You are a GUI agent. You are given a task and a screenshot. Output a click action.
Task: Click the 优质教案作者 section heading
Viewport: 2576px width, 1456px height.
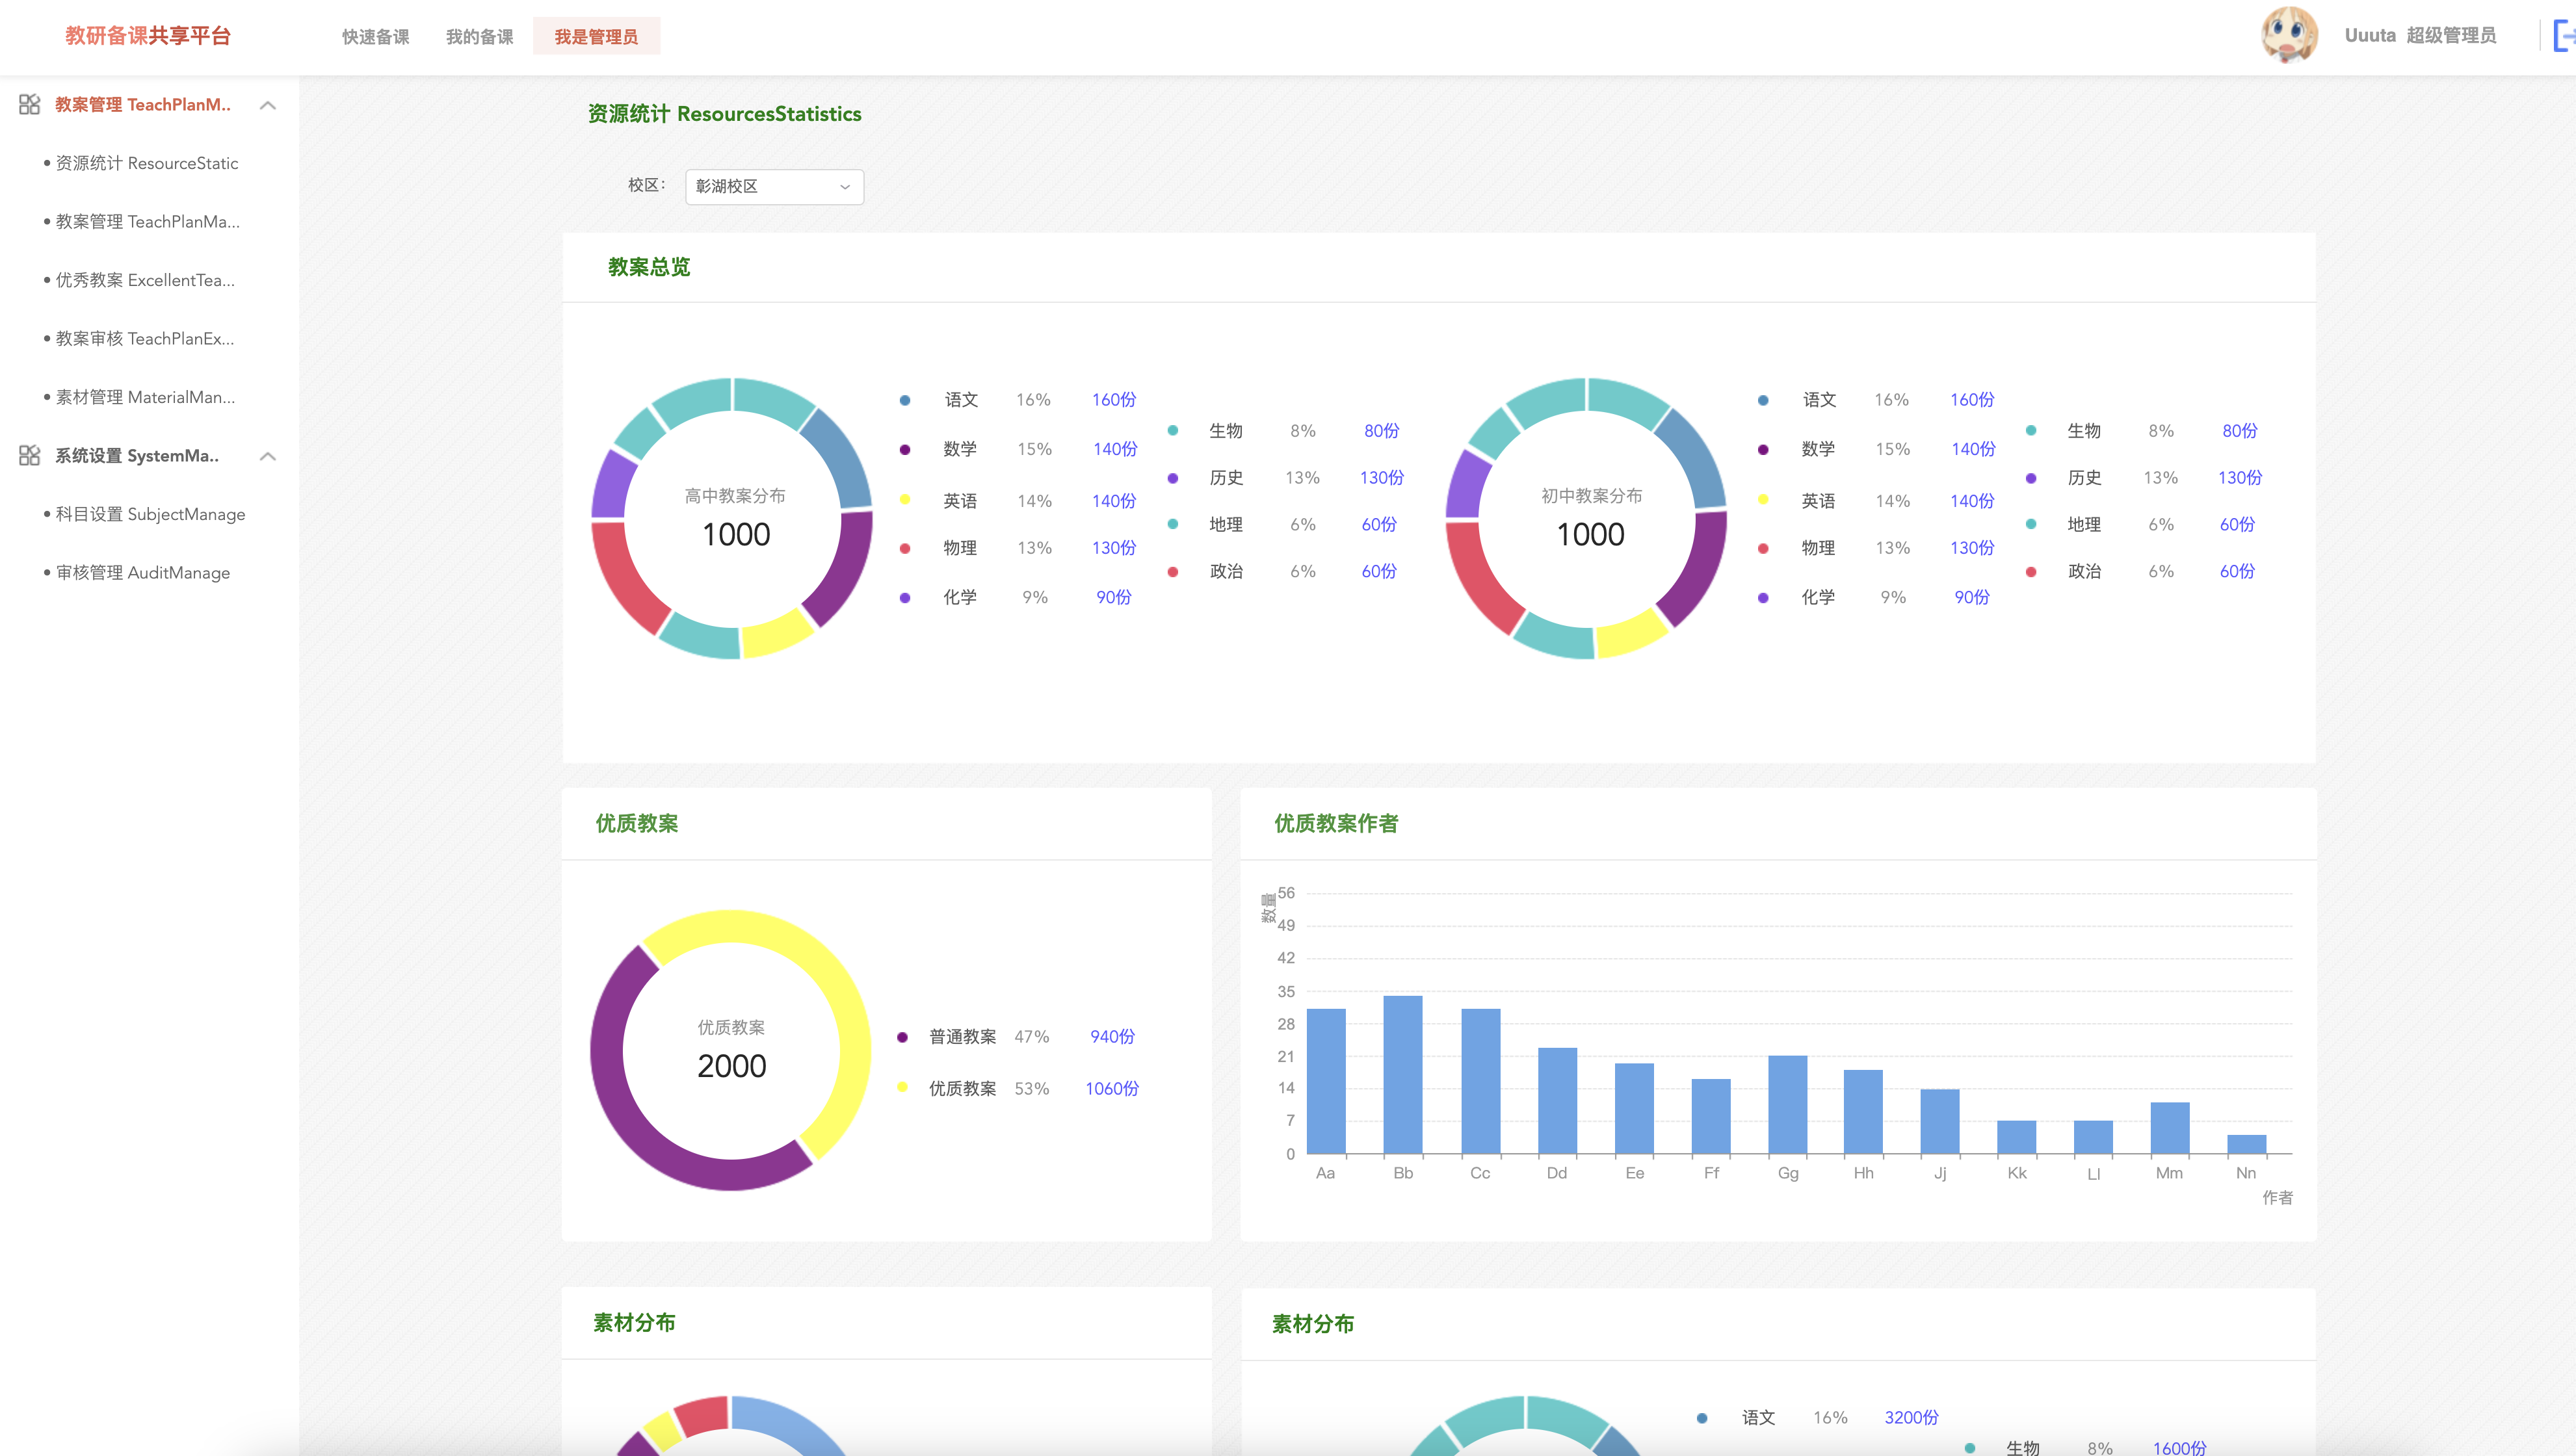(x=1336, y=823)
